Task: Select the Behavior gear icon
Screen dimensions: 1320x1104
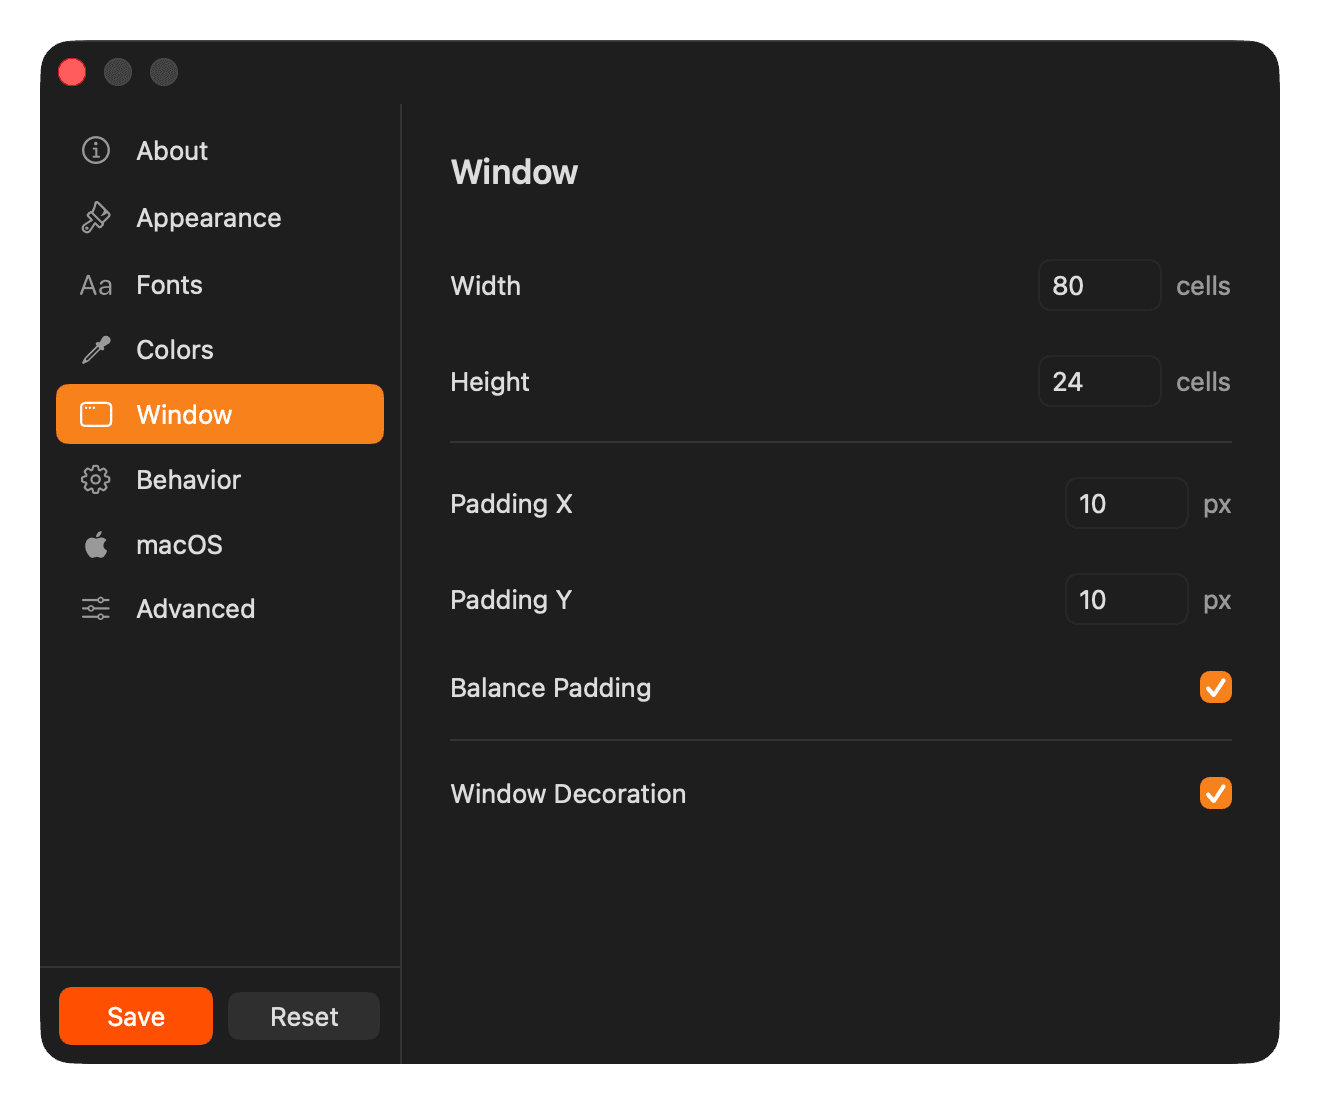Action: (x=95, y=479)
